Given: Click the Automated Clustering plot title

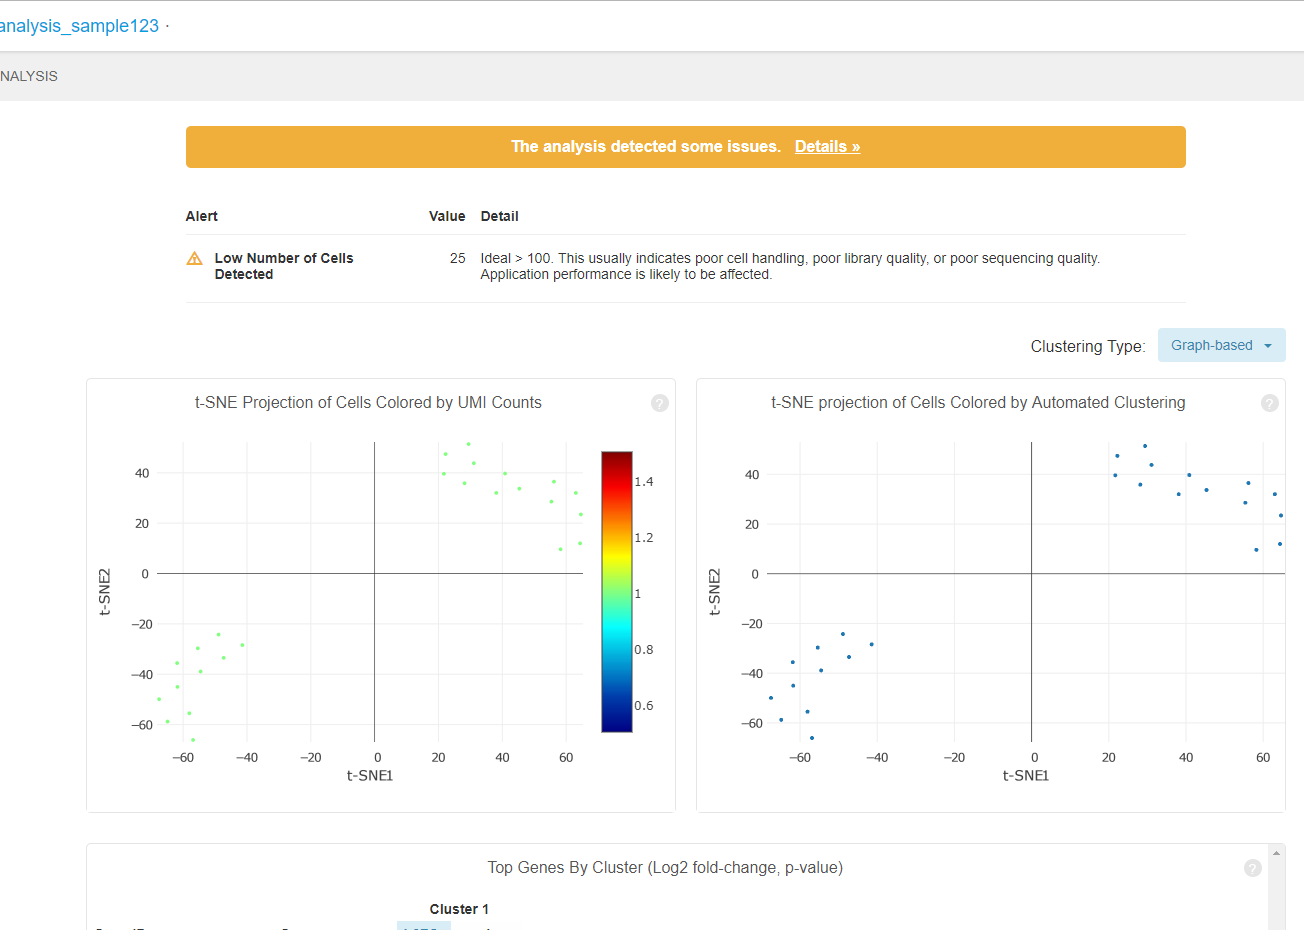Looking at the screenshot, I should click(x=977, y=403).
